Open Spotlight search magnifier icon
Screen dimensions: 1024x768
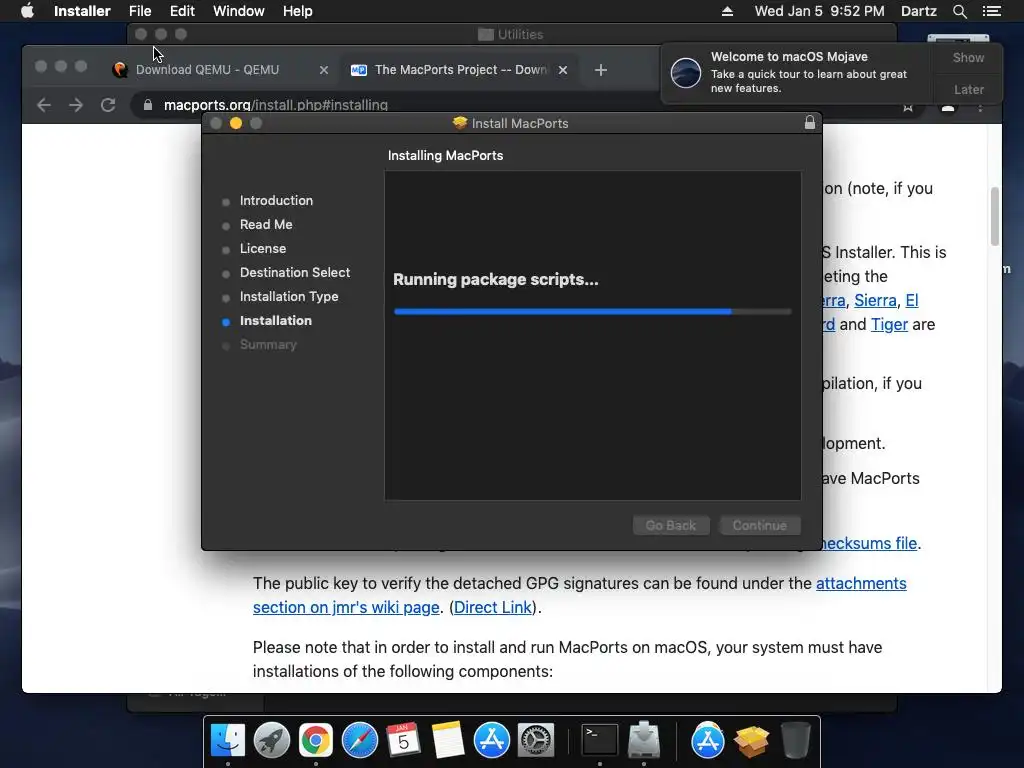point(959,11)
